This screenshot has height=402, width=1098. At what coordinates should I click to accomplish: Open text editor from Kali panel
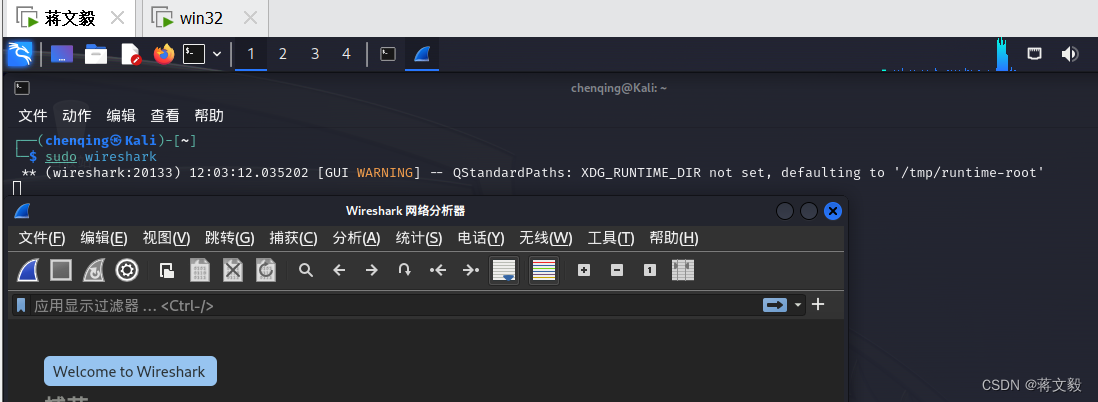[x=131, y=54]
